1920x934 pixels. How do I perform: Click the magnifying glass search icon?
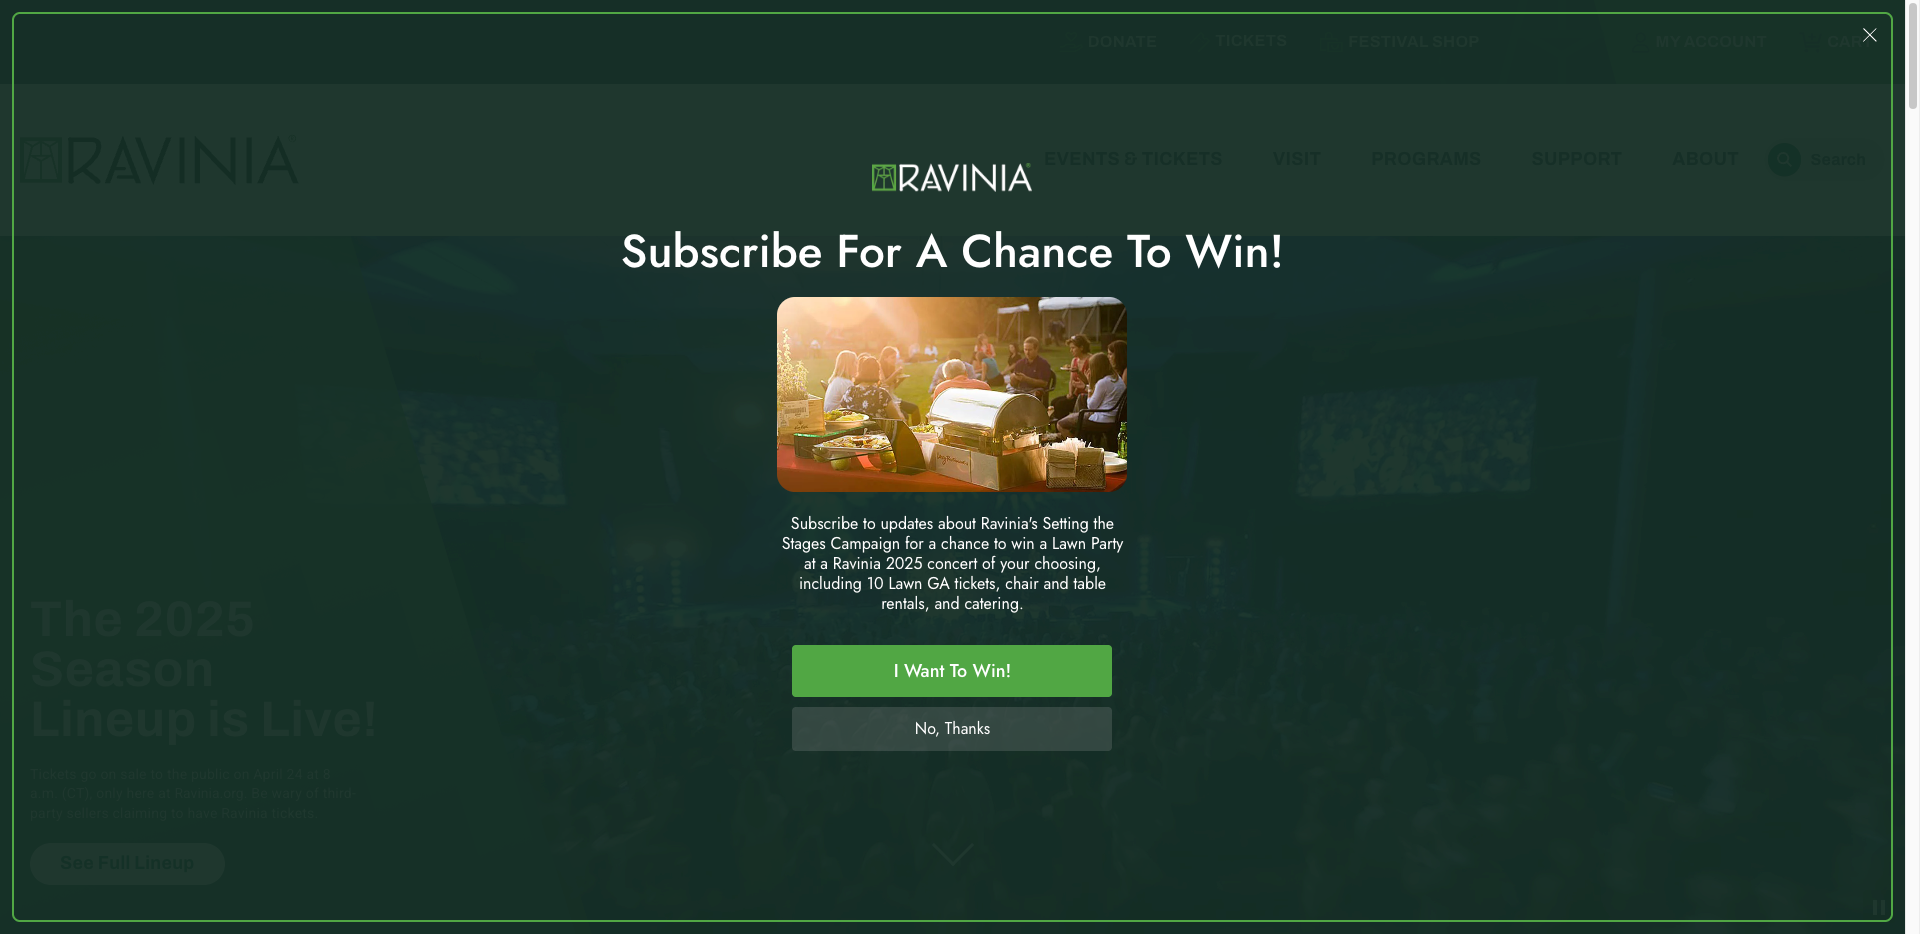[1784, 160]
